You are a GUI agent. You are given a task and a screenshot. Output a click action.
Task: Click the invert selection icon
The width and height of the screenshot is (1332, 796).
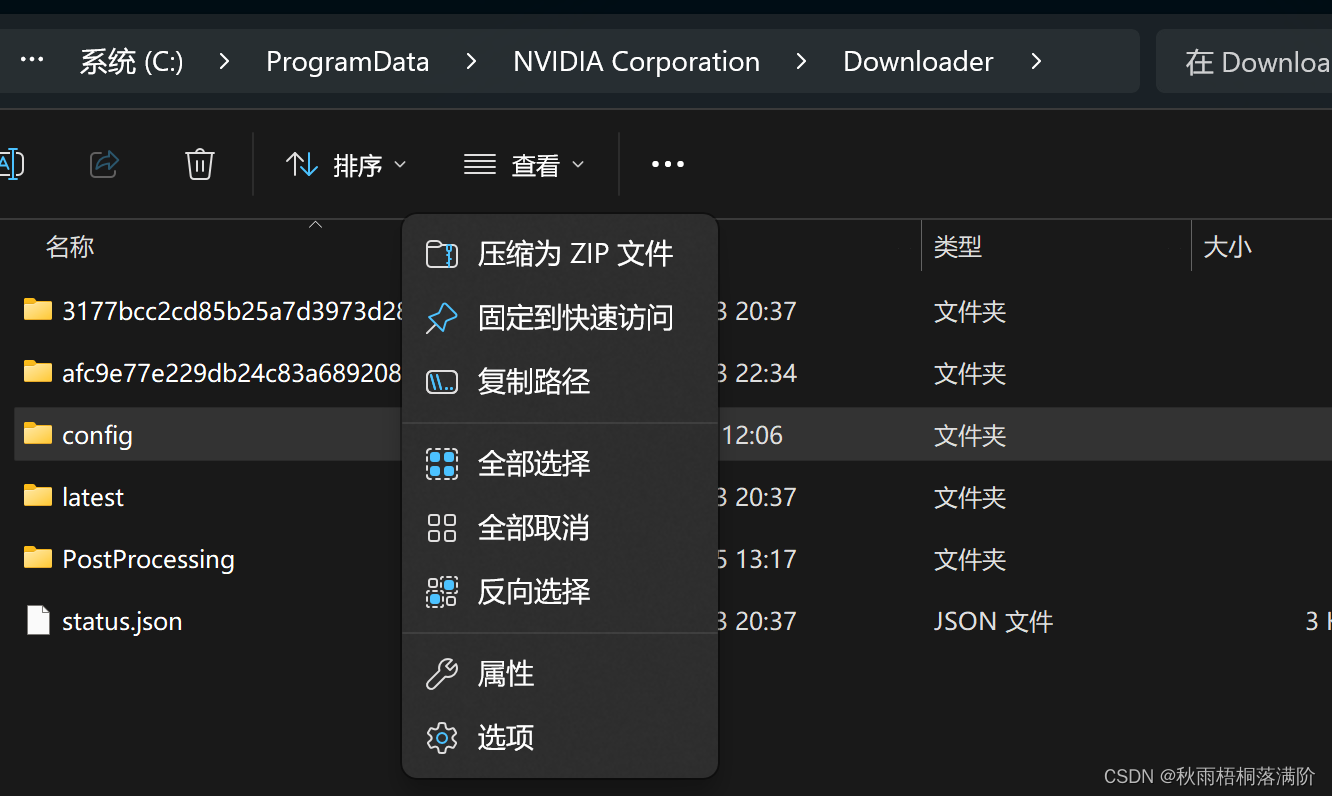coord(442,592)
